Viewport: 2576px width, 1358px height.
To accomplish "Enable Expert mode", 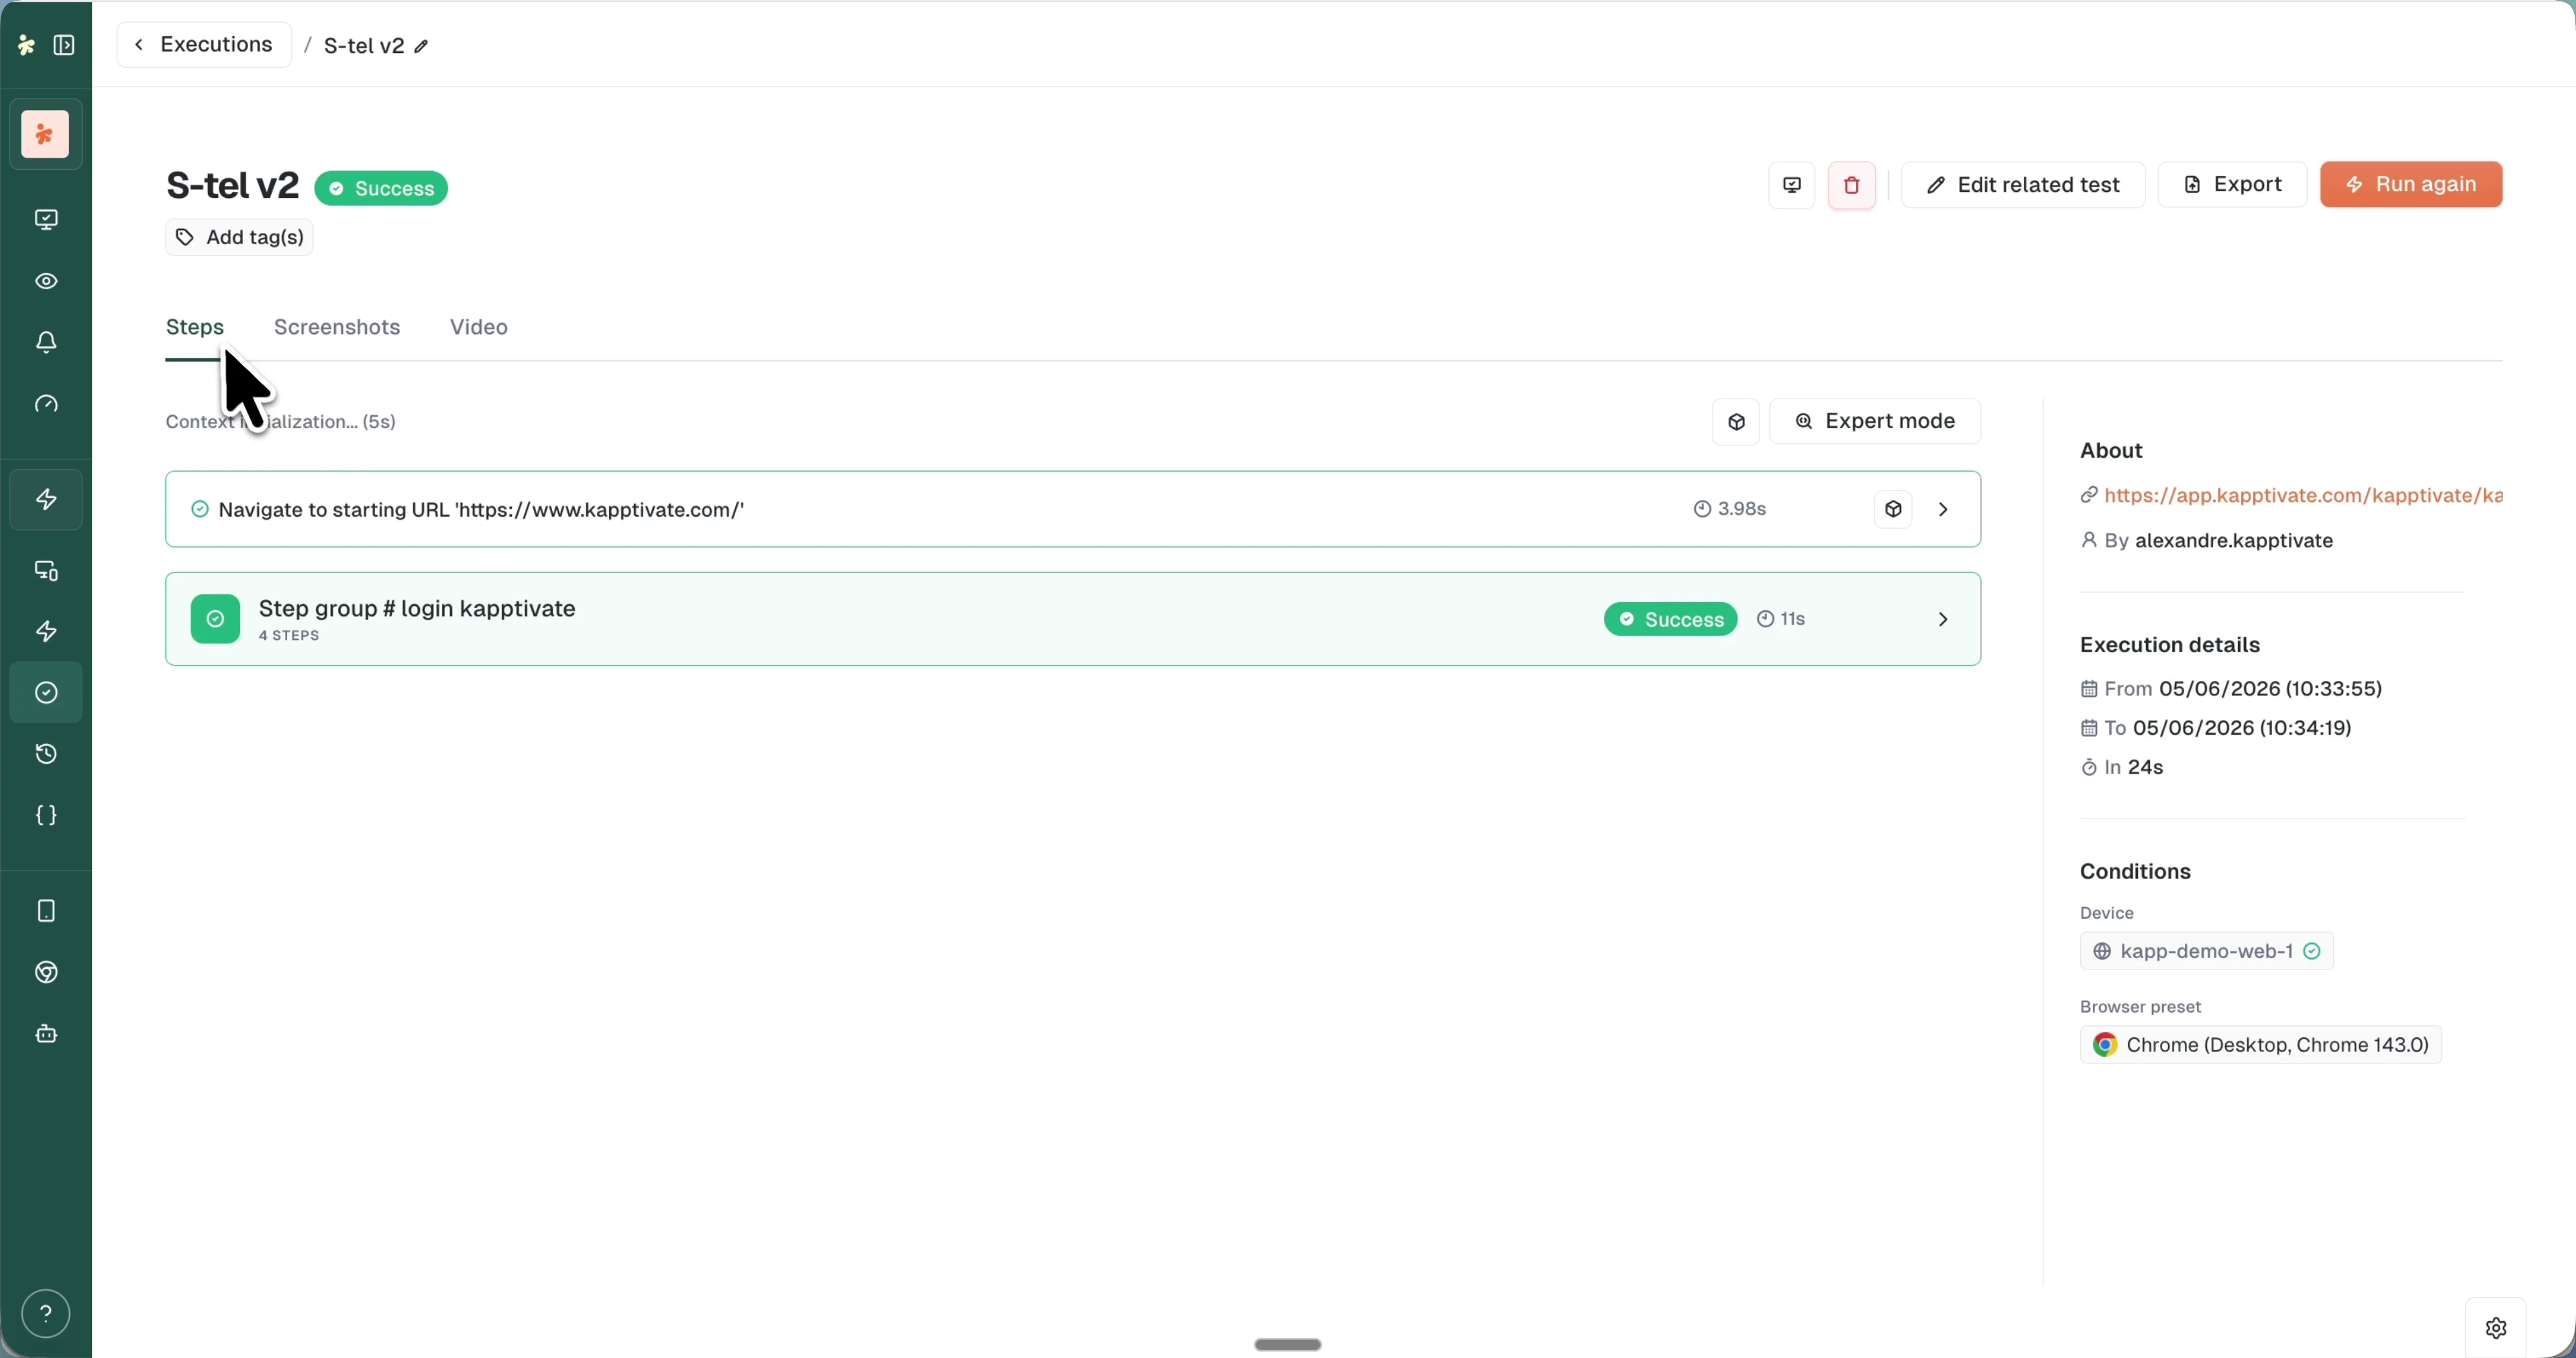I will coord(1875,422).
